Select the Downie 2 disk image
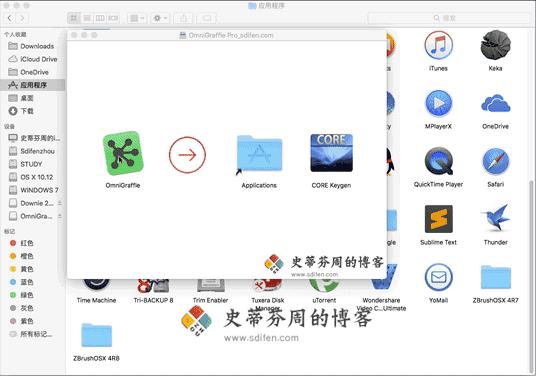 32,203
